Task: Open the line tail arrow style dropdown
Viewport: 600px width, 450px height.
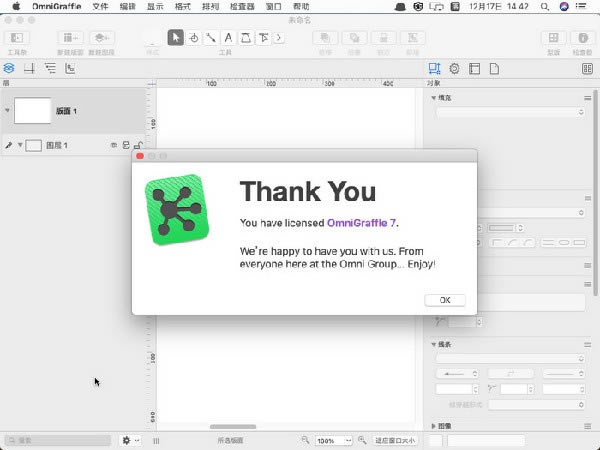Action: (457, 373)
